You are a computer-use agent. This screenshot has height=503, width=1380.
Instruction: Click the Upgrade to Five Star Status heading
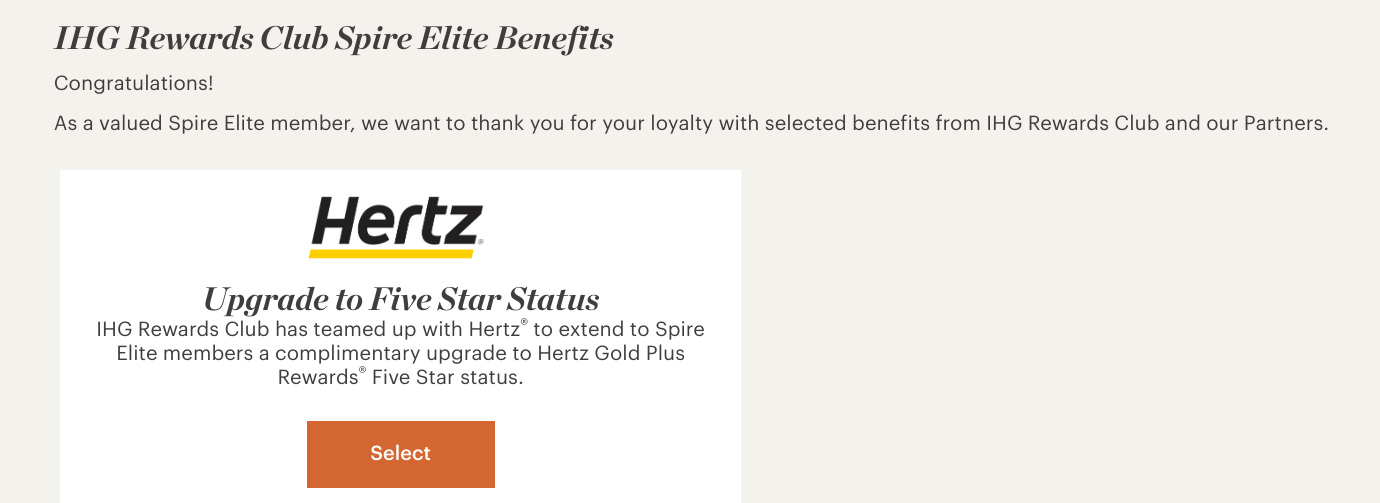[401, 298]
